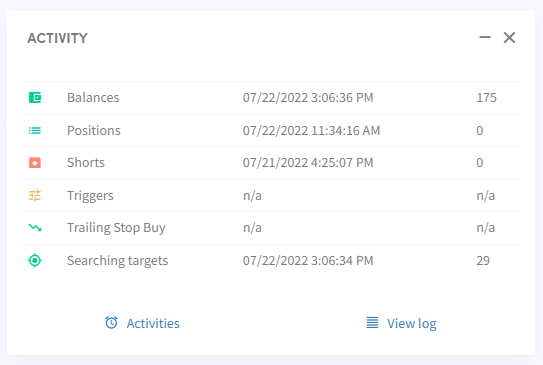Select the Searching targets label
Screen dimensions: 543x365
tap(118, 261)
